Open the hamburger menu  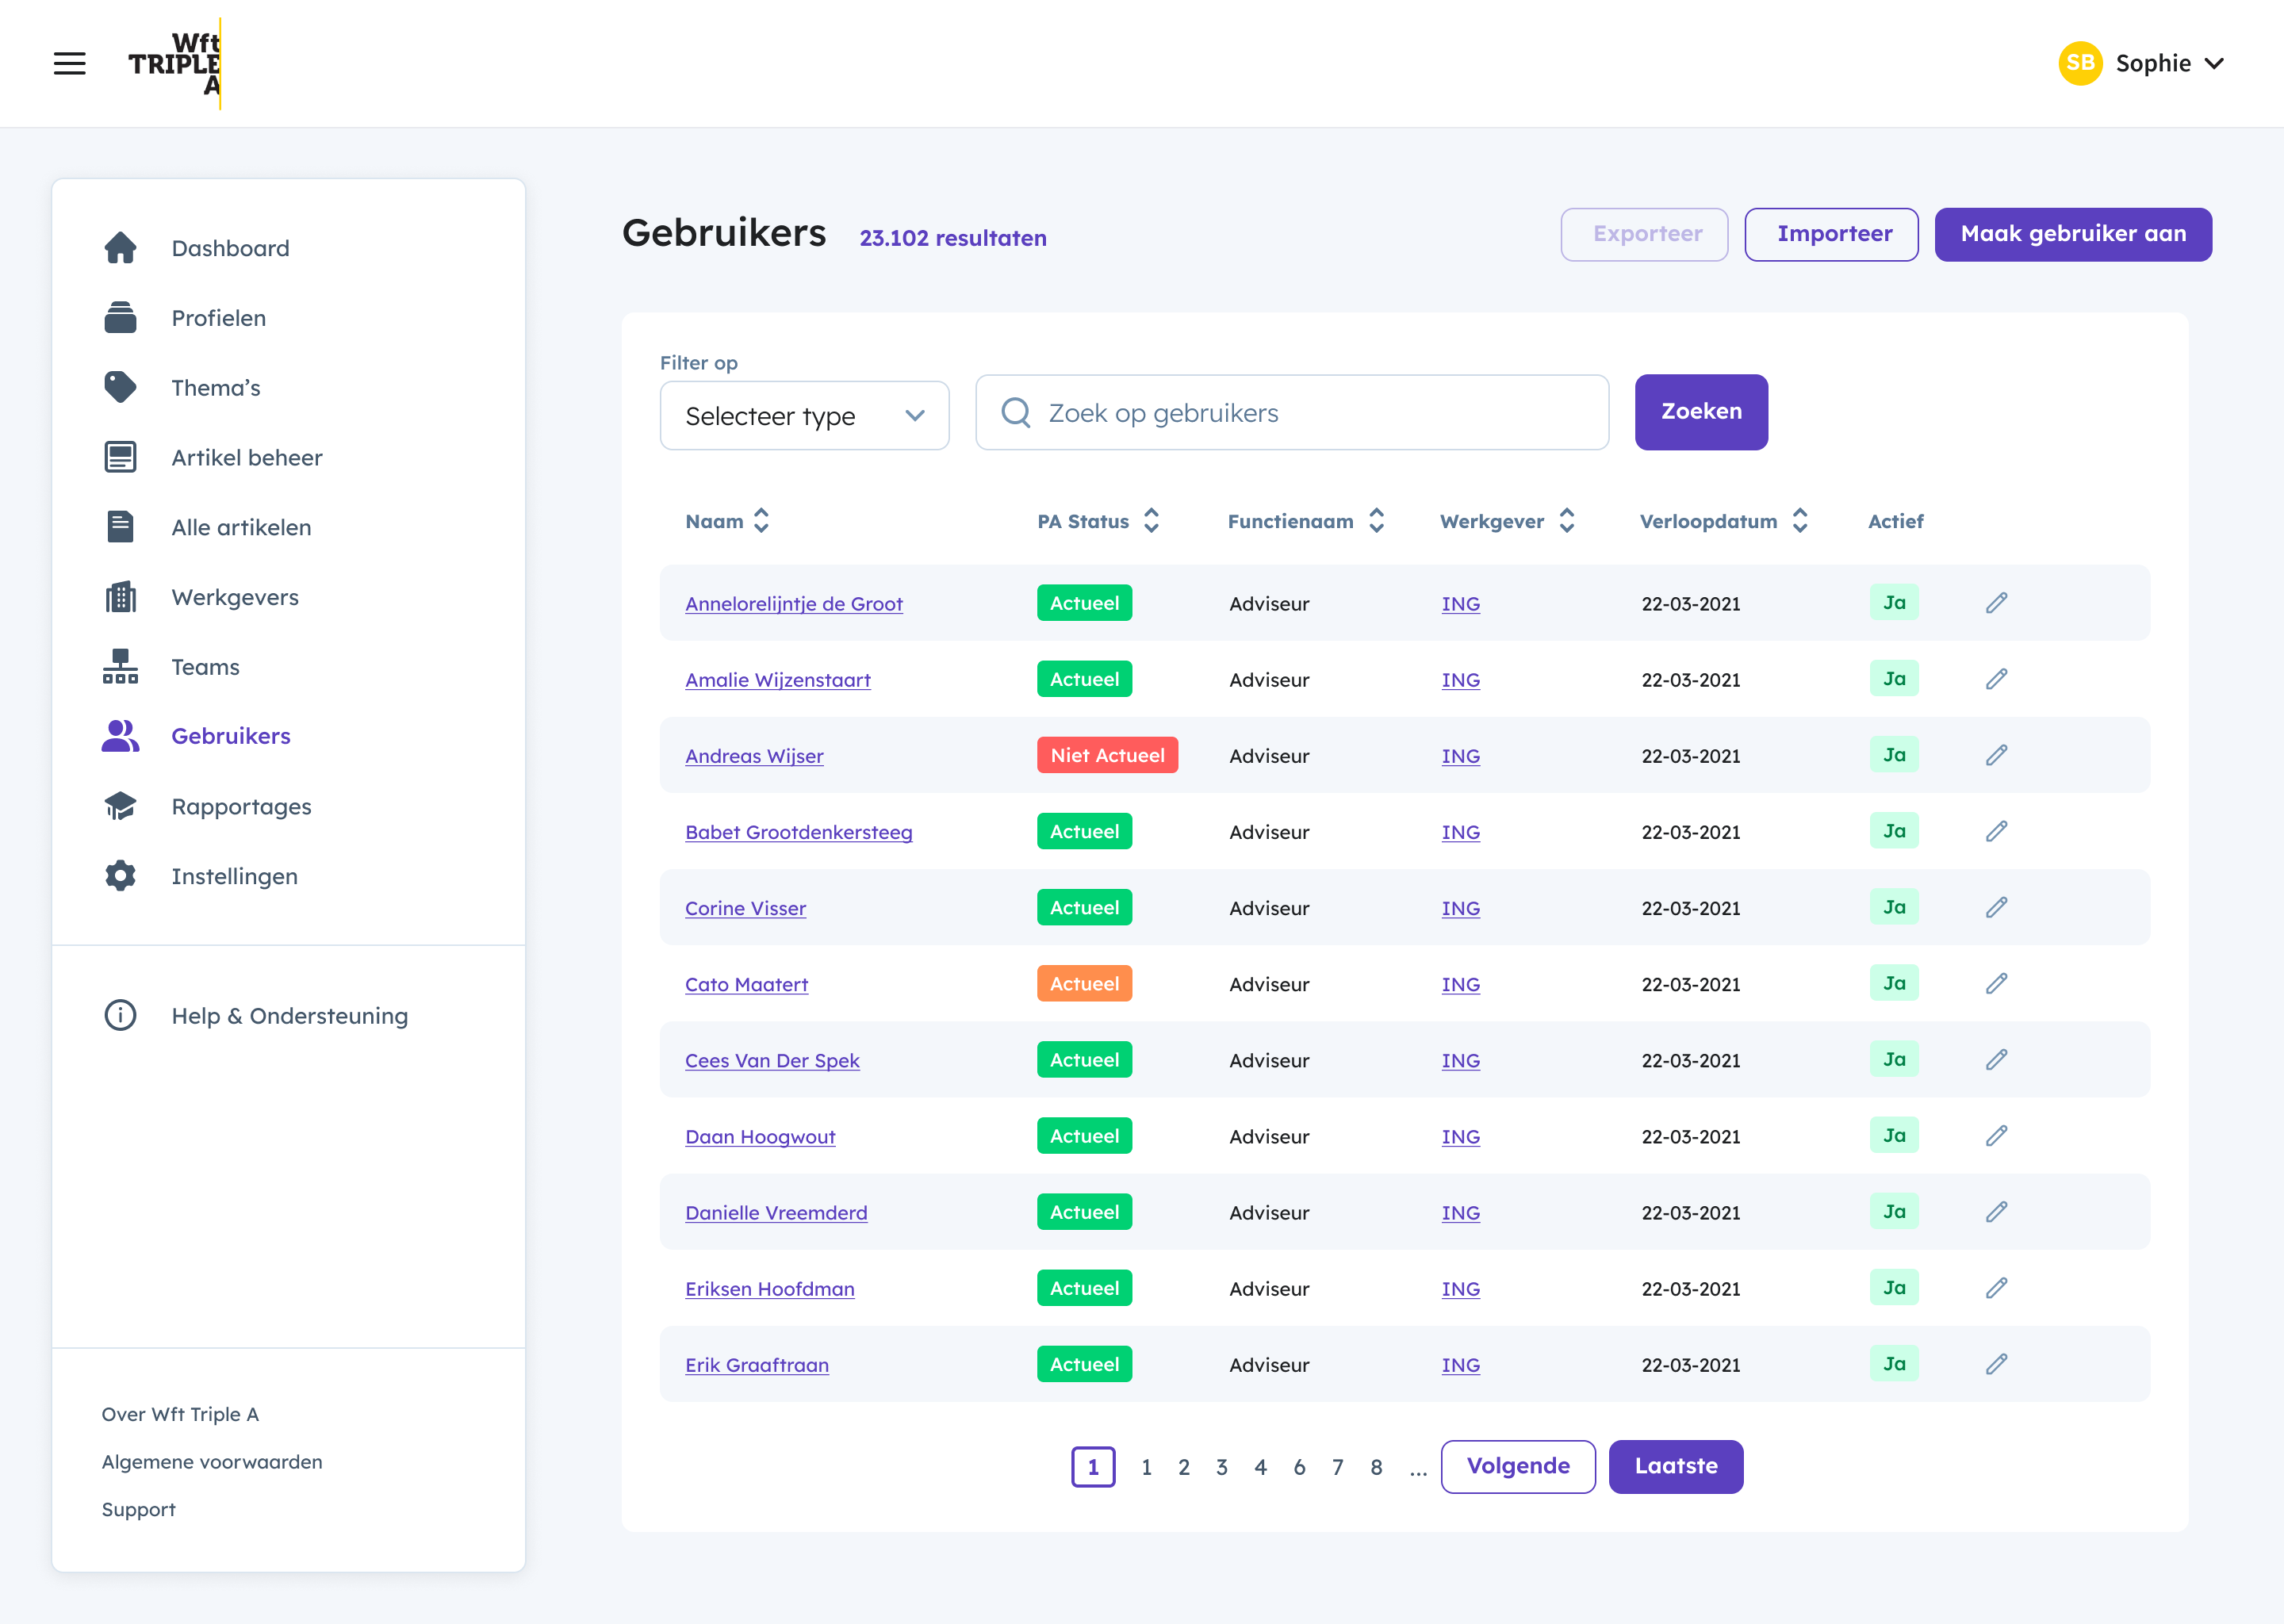(70, 63)
